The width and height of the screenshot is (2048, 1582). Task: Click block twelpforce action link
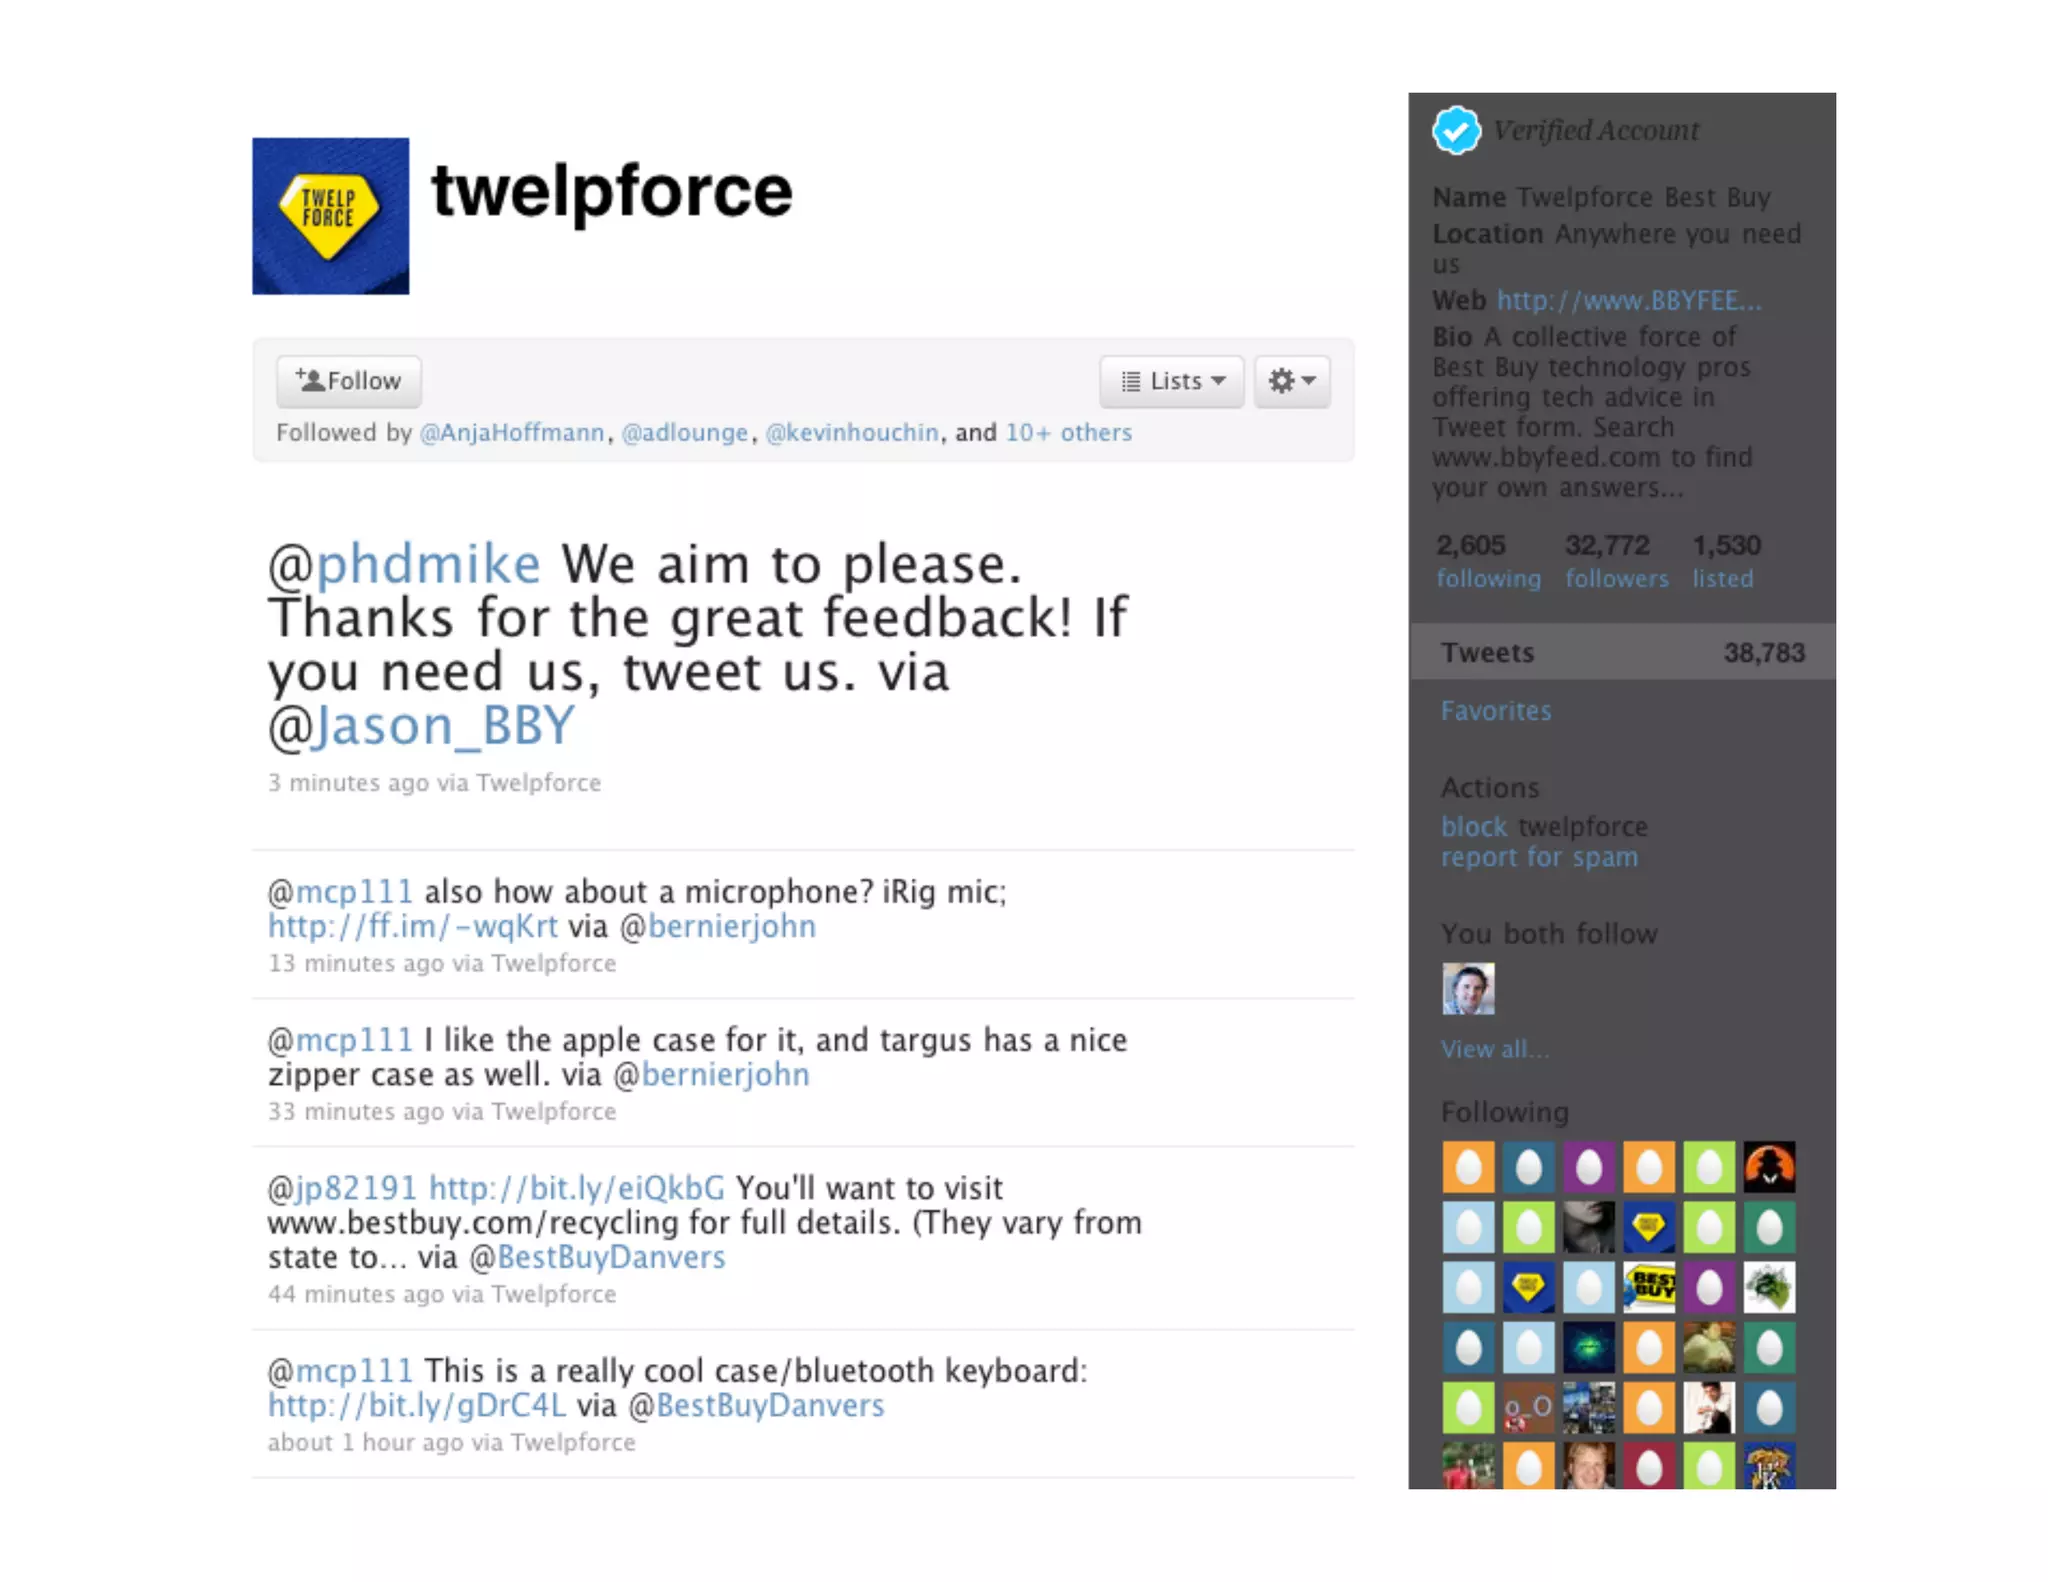tap(1544, 827)
